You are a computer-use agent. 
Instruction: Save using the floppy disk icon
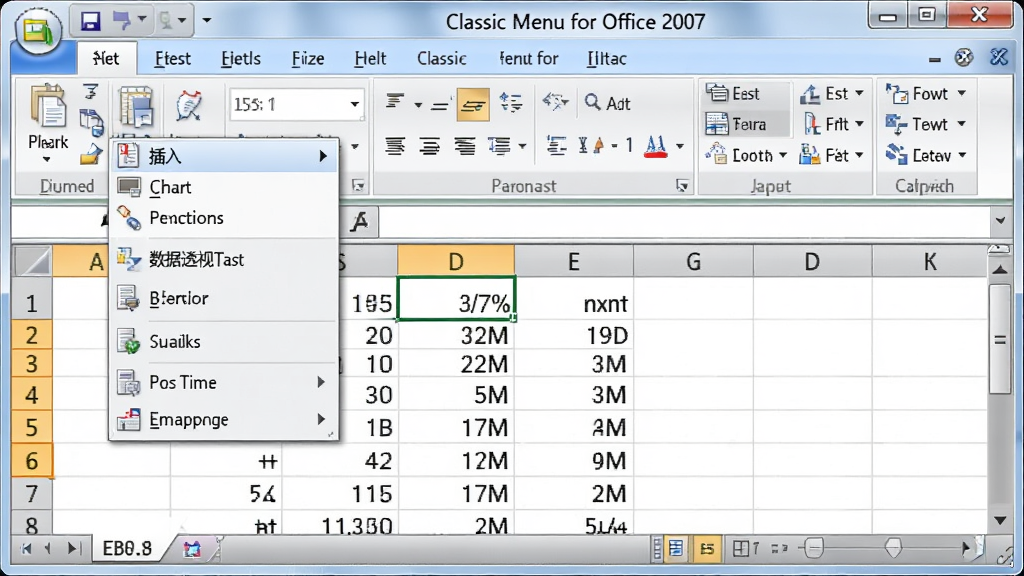[91, 20]
